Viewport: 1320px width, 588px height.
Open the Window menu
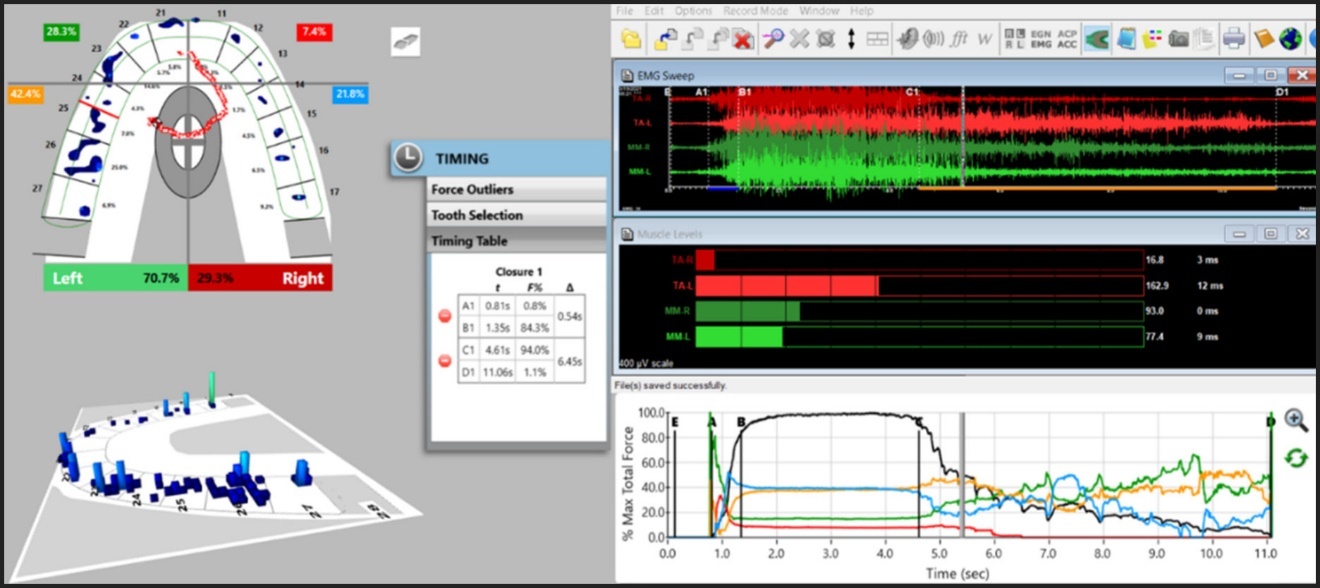point(819,11)
